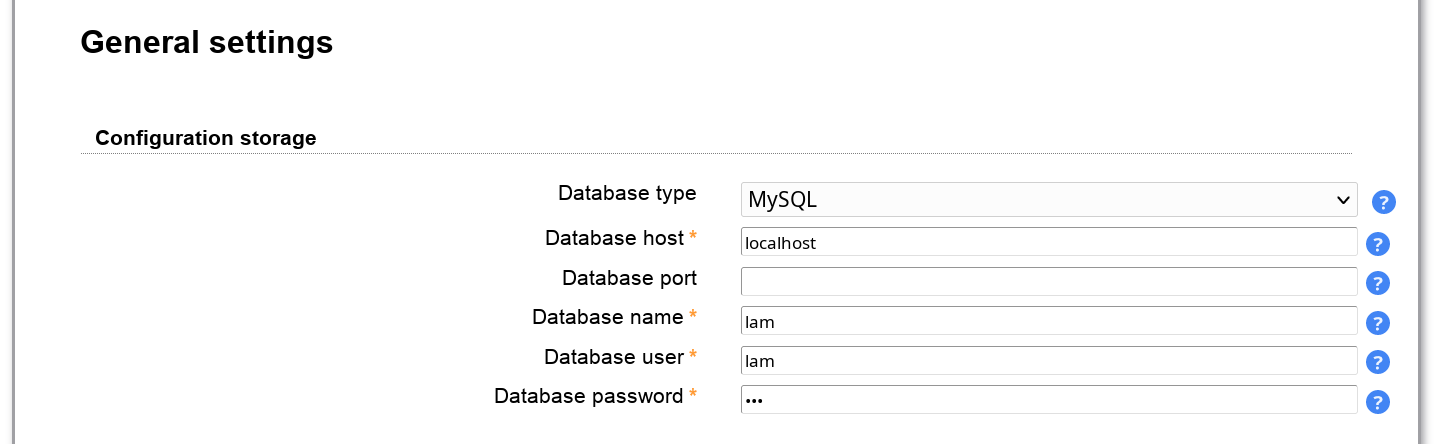View help for Database name
1440x444 pixels.
(1378, 323)
